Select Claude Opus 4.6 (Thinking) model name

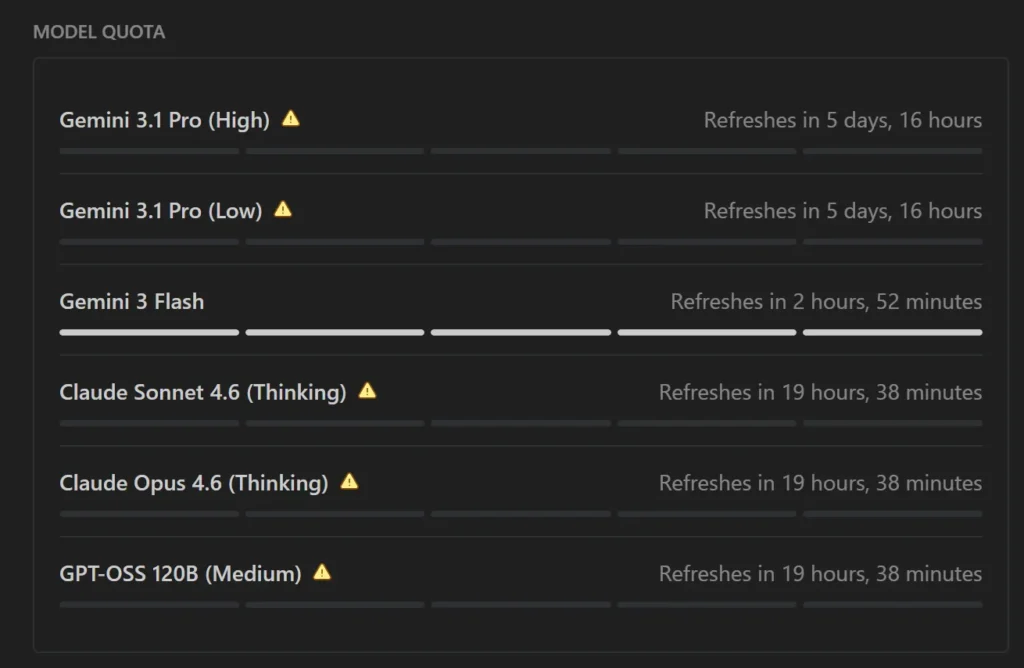click(x=194, y=483)
